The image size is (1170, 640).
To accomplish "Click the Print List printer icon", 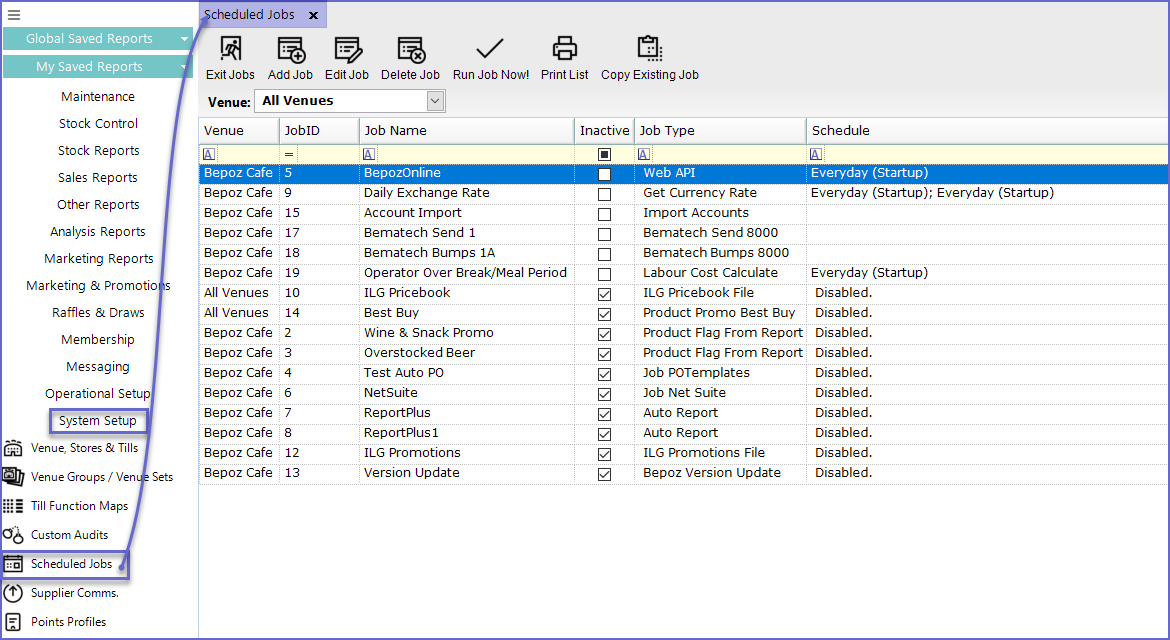I will coord(565,49).
